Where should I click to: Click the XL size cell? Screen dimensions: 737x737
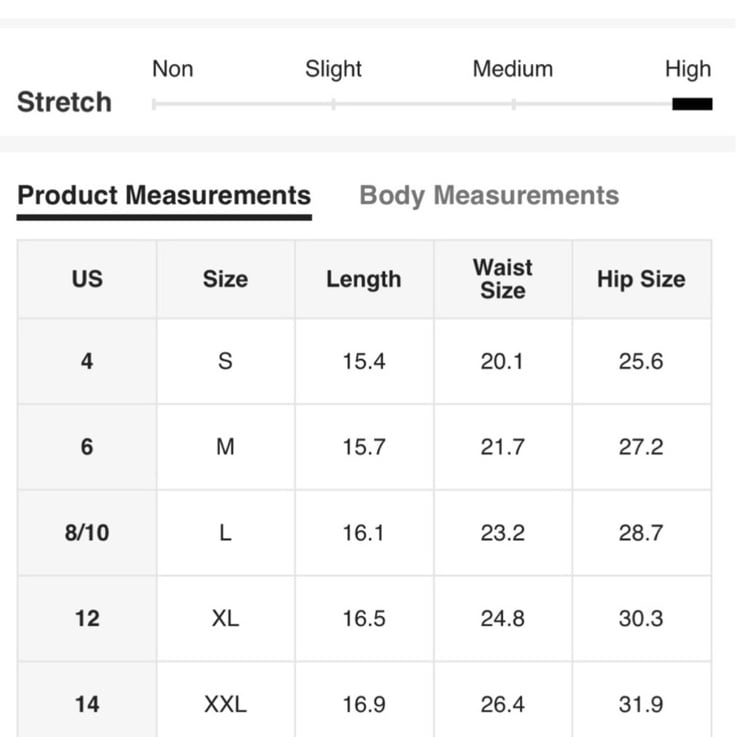coord(226,619)
